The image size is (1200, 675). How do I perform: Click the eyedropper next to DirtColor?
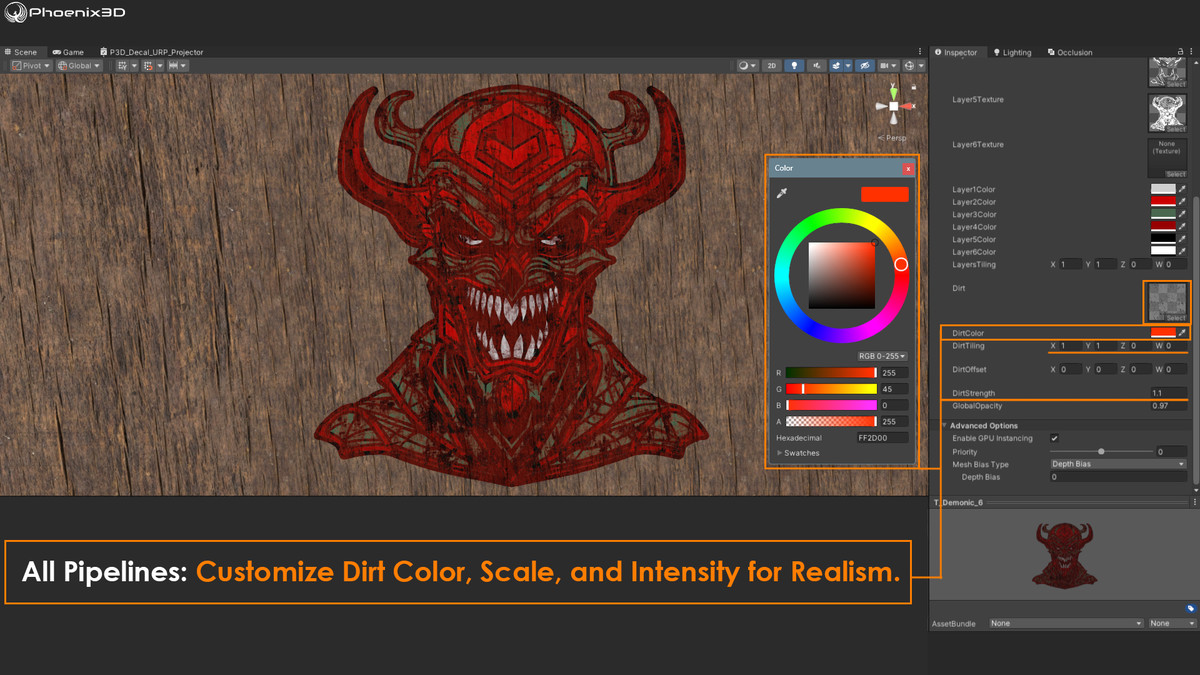[x=1182, y=332]
